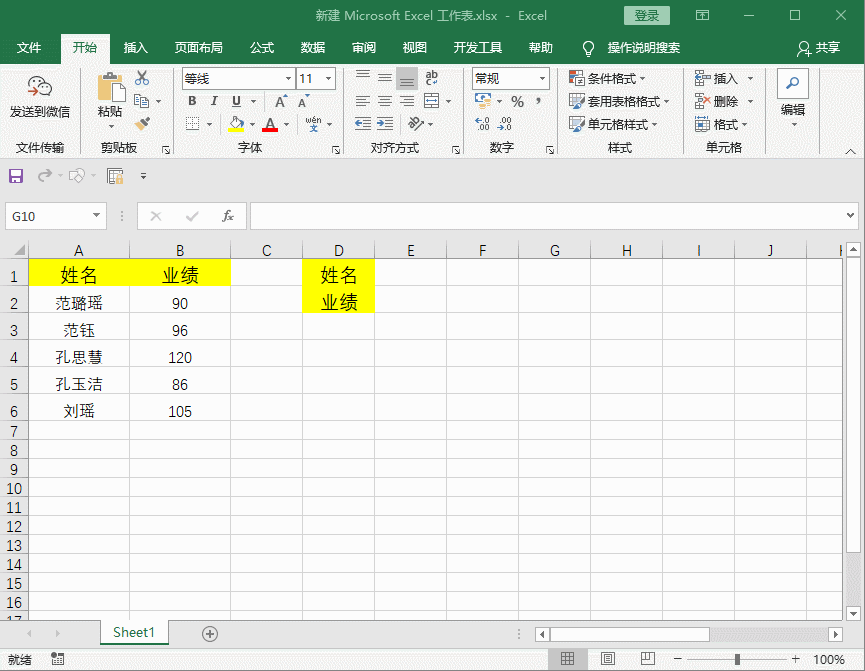
Task: Open the 文件 menu tab
Action: point(29,48)
